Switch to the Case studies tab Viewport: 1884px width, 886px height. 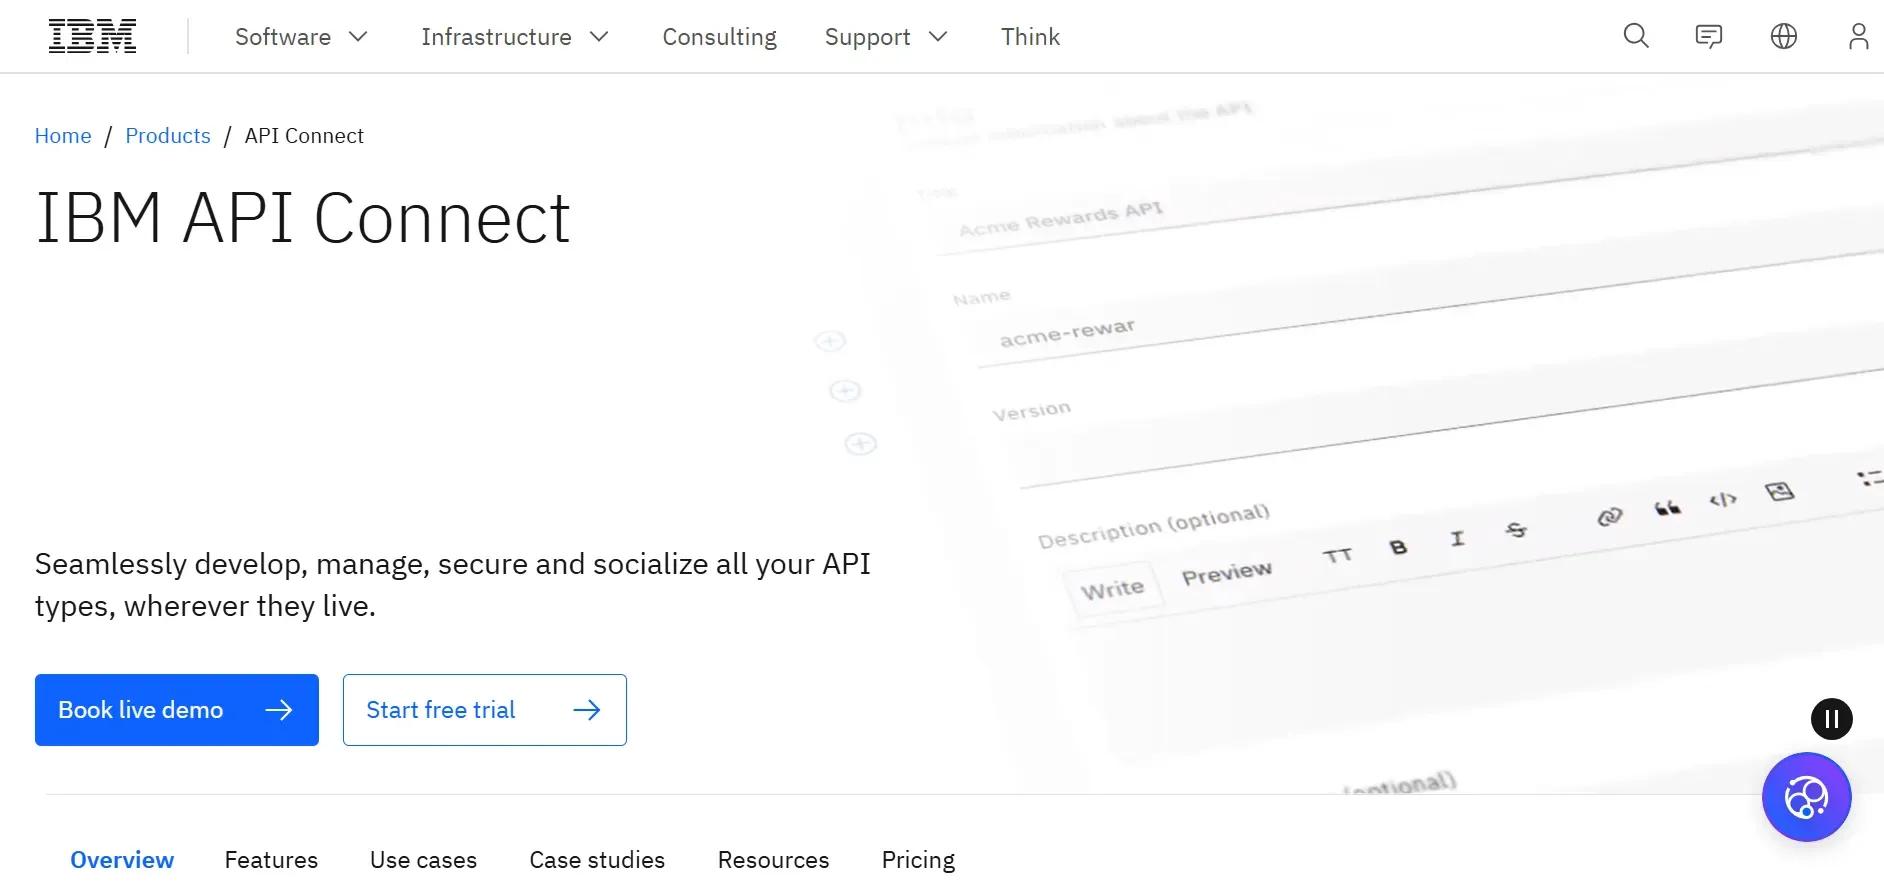(x=597, y=860)
